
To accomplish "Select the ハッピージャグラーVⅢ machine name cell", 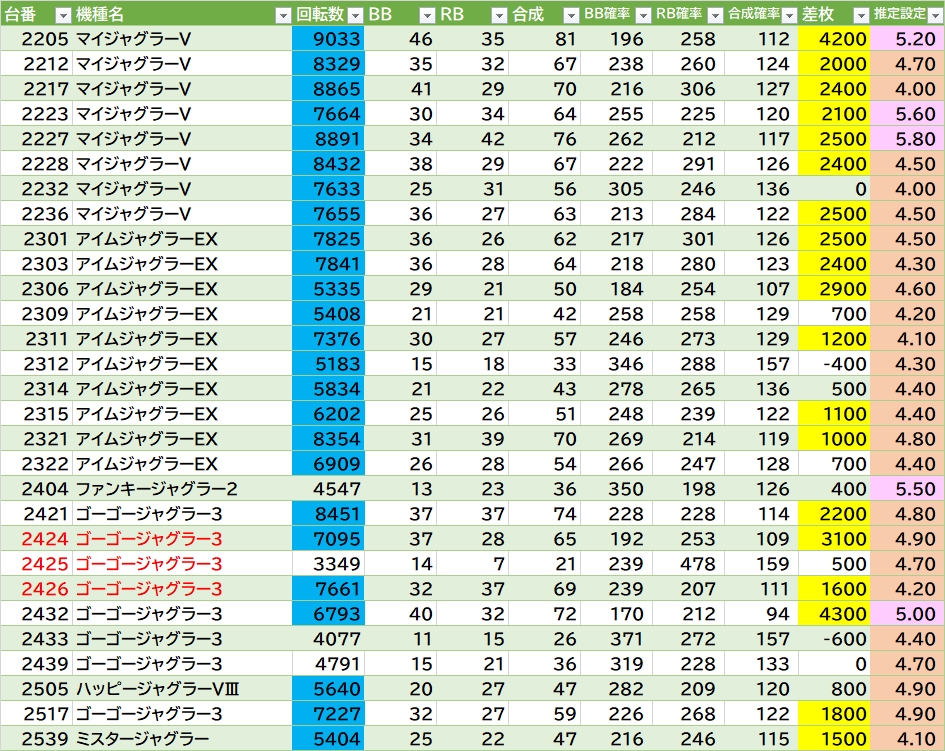I will click(x=182, y=689).
